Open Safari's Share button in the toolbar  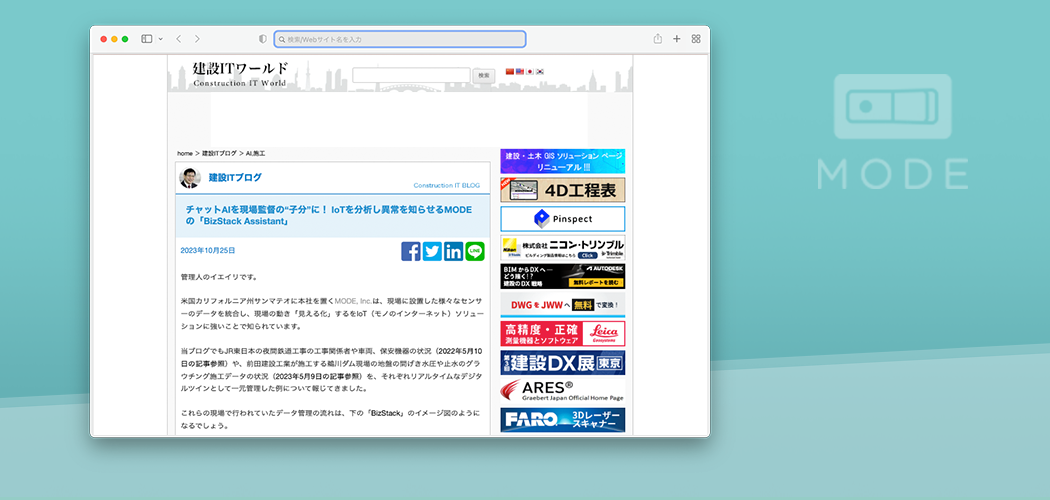[657, 39]
